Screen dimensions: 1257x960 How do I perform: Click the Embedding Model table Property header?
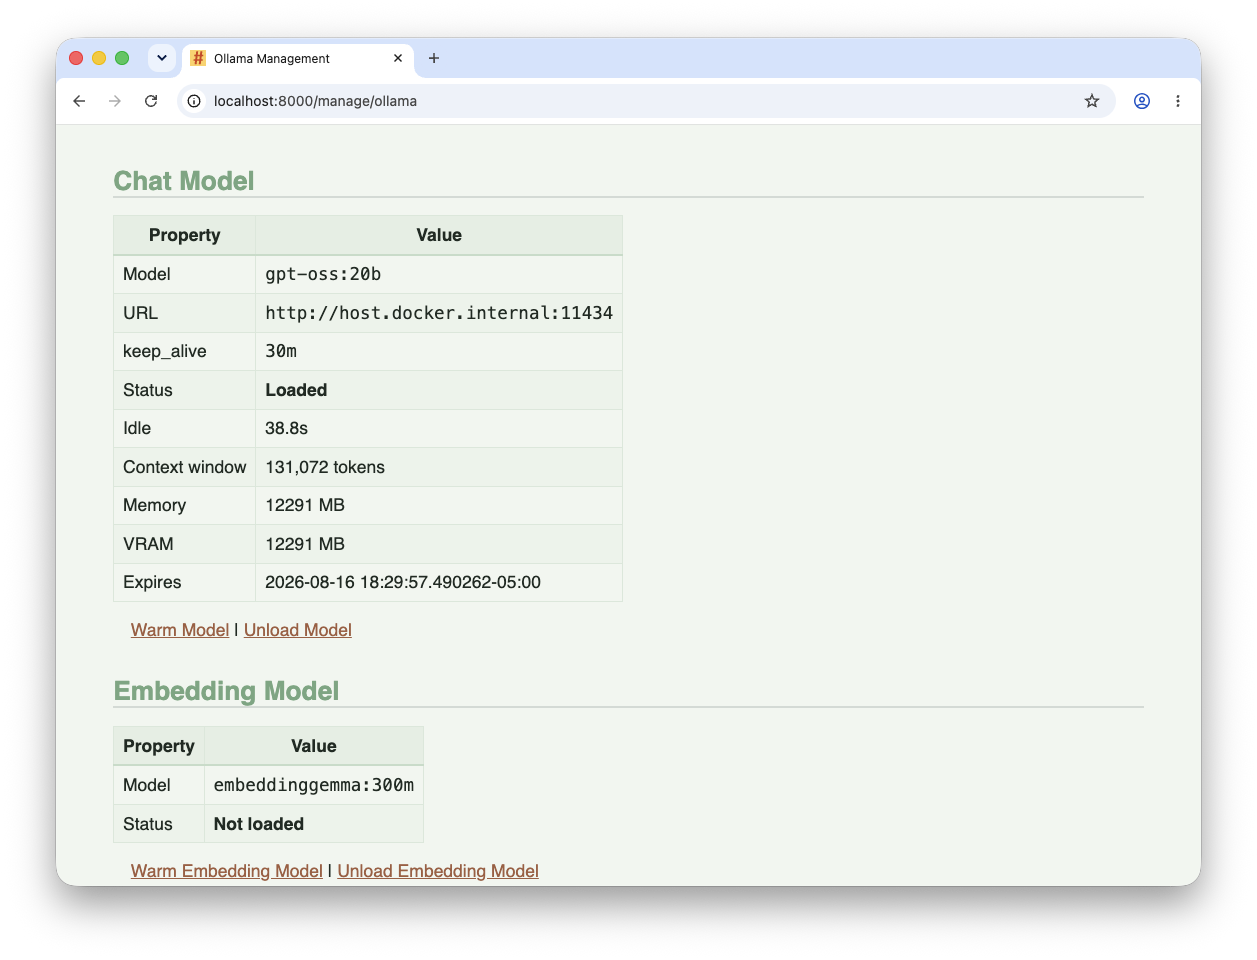(x=159, y=746)
